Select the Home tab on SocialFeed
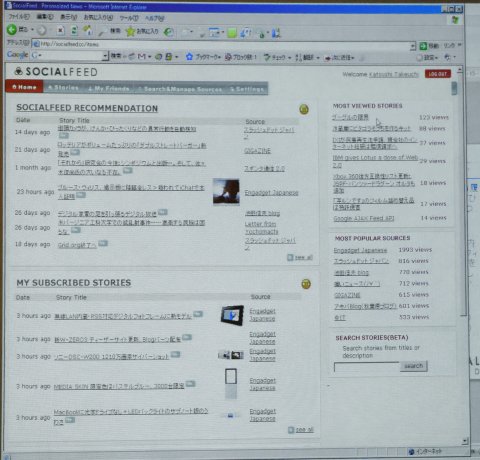The width and height of the screenshot is (480, 460). [24, 87]
